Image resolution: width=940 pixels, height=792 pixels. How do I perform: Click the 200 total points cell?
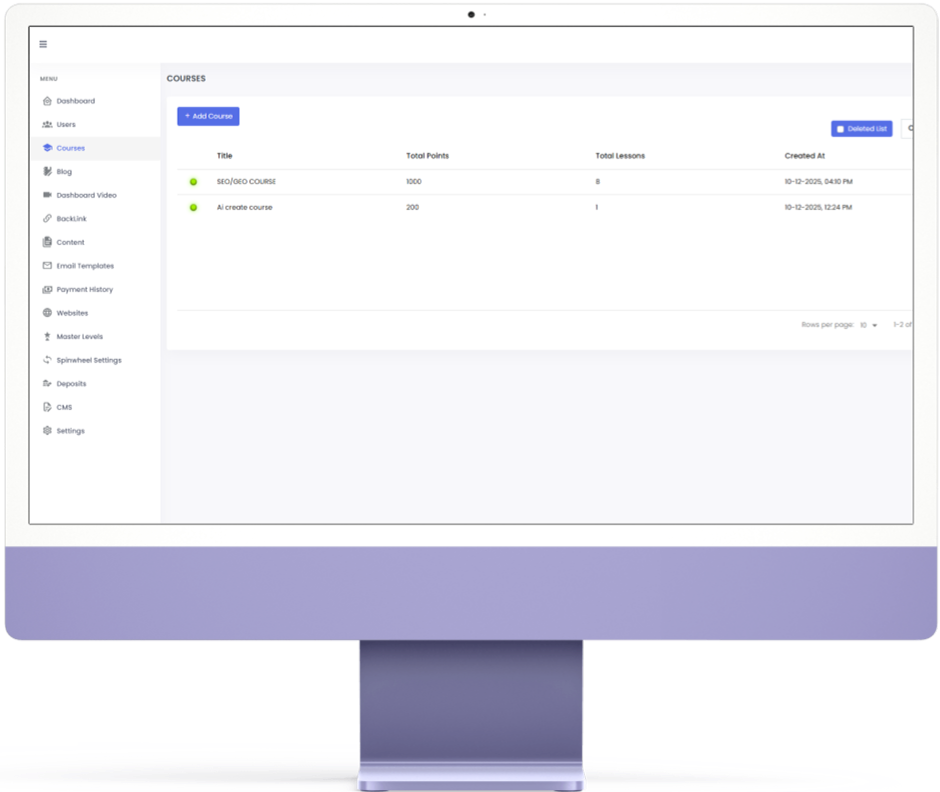tap(412, 207)
